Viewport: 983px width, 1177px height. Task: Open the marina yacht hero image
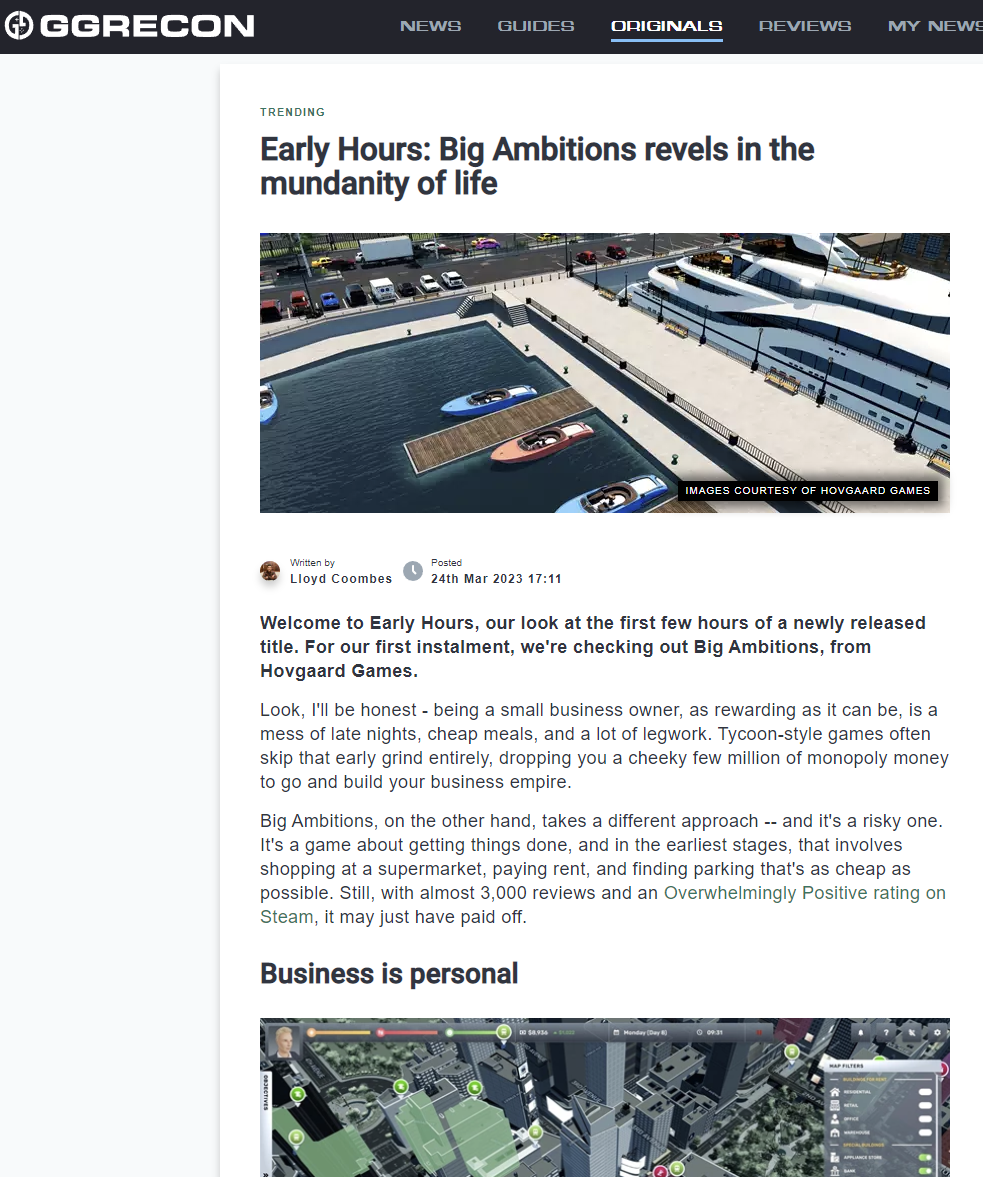click(x=605, y=373)
